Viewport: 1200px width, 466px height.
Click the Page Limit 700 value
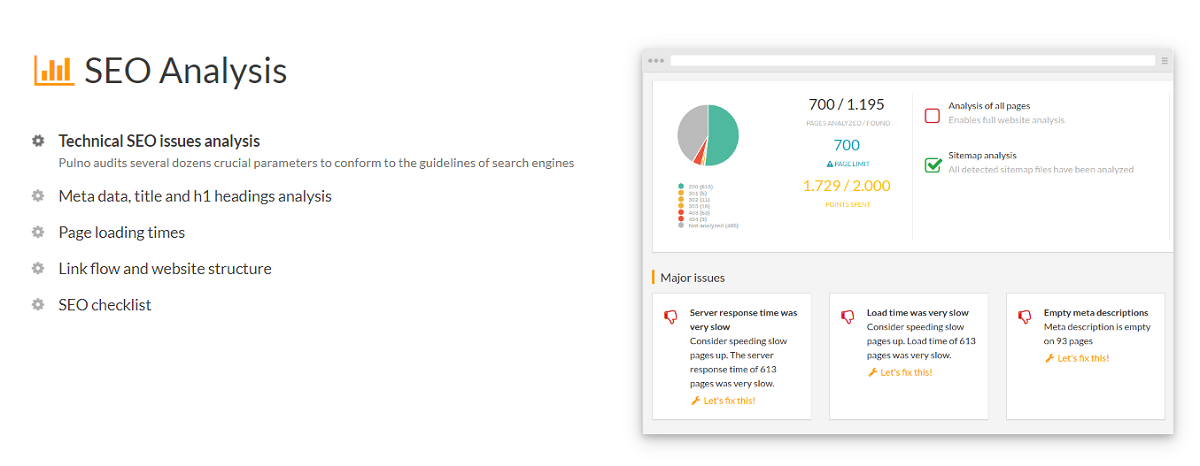point(846,146)
